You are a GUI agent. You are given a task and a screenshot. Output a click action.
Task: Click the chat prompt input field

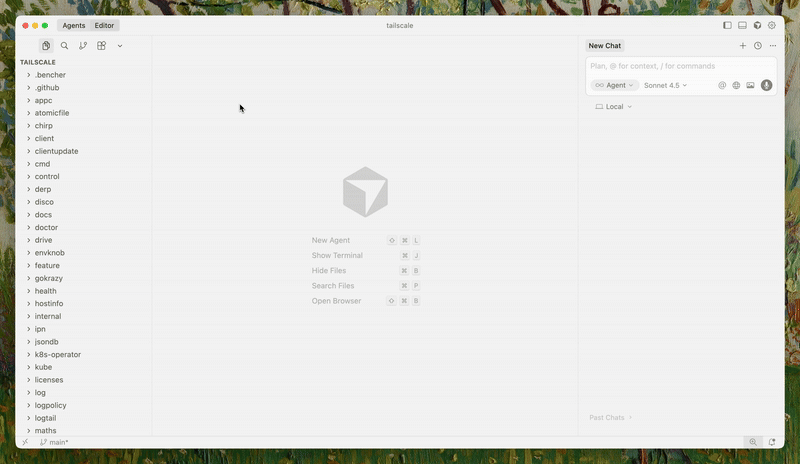point(680,66)
